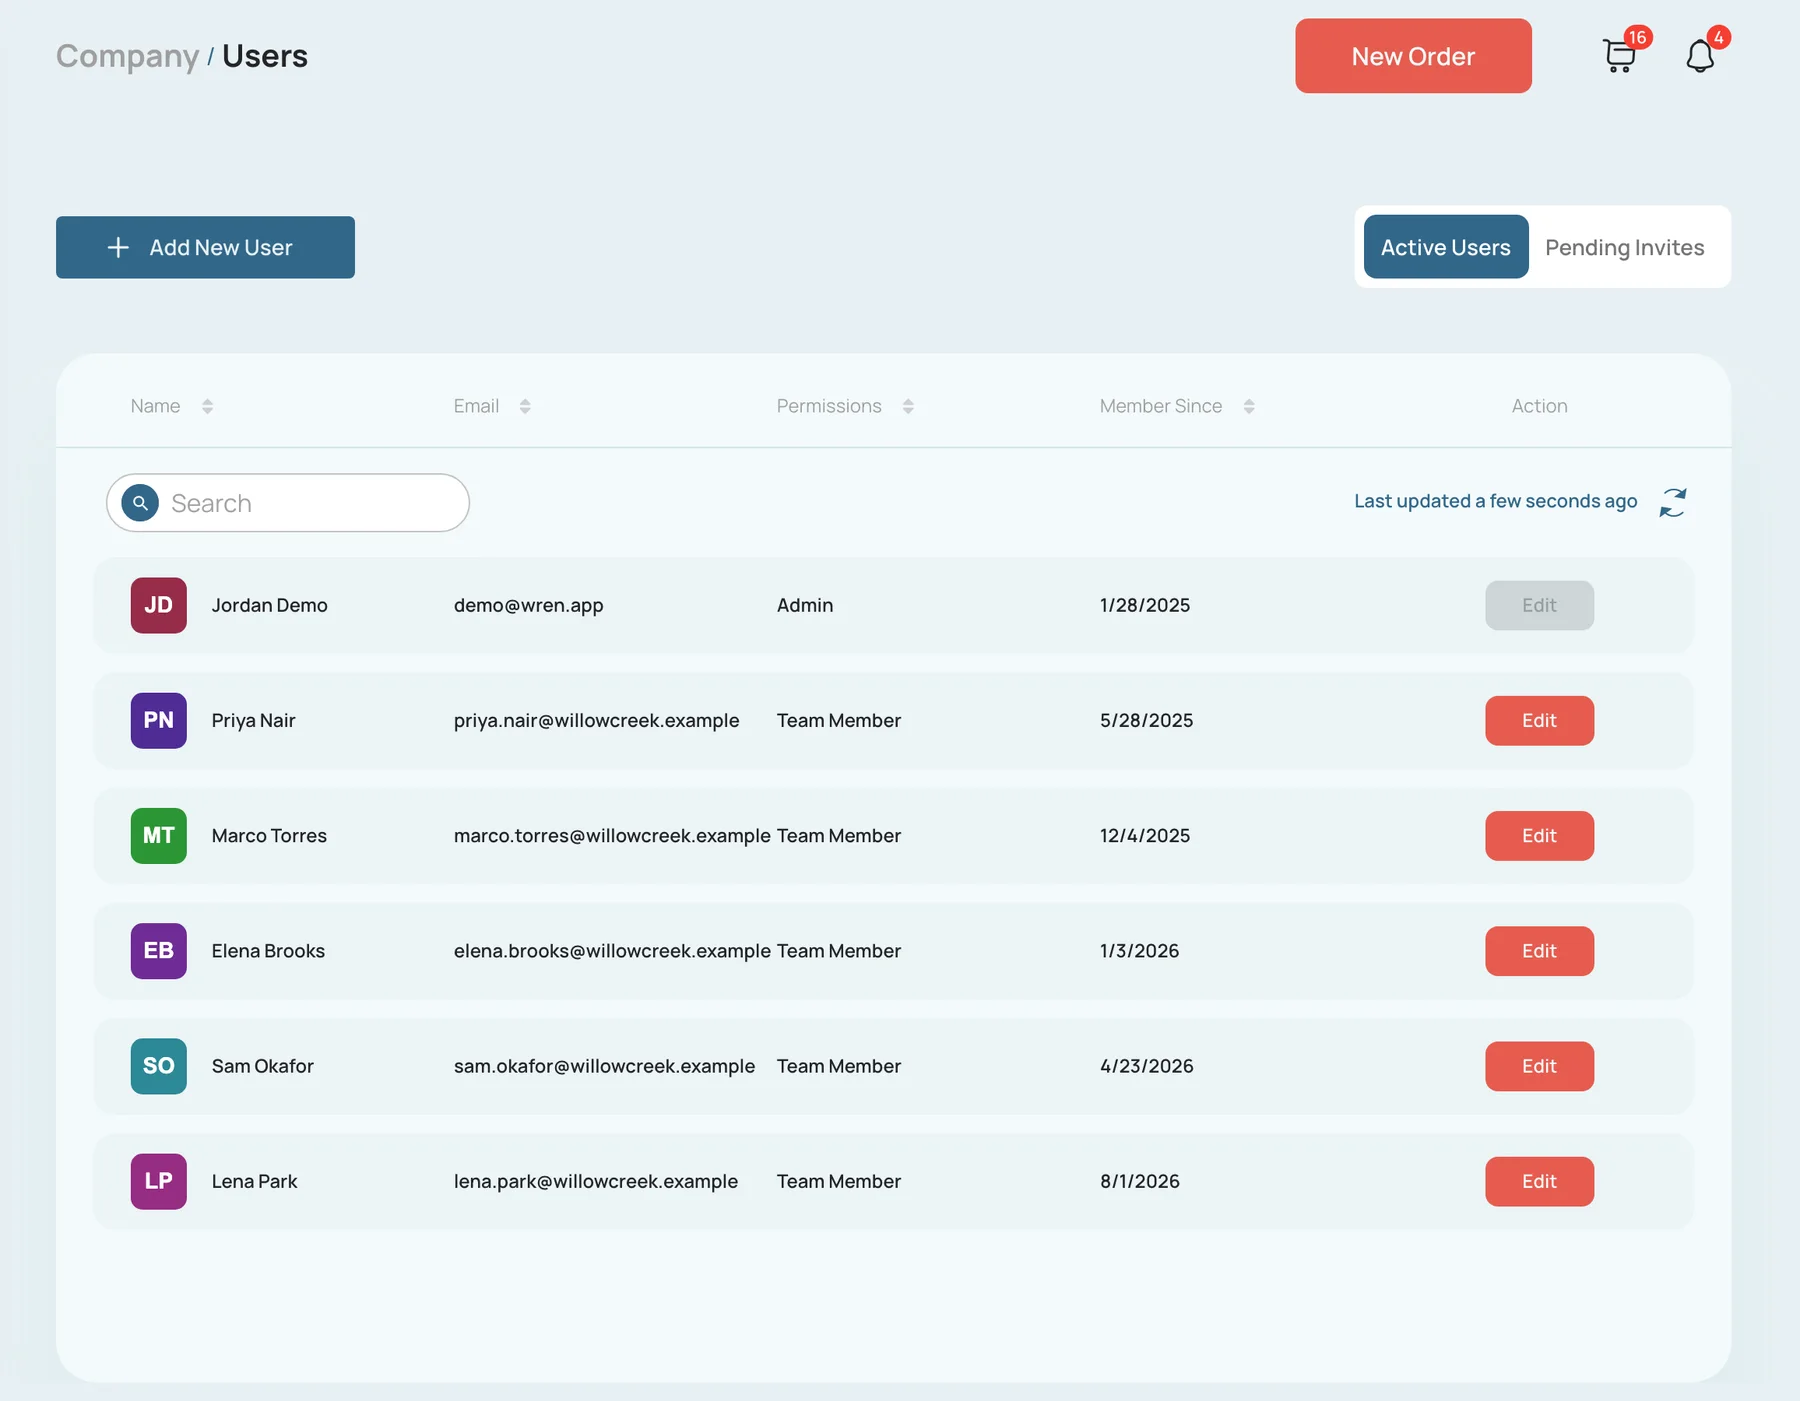The height and width of the screenshot is (1401, 1800).
Task: Click the MT avatar for Marco Torres
Action: click(159, 836)
